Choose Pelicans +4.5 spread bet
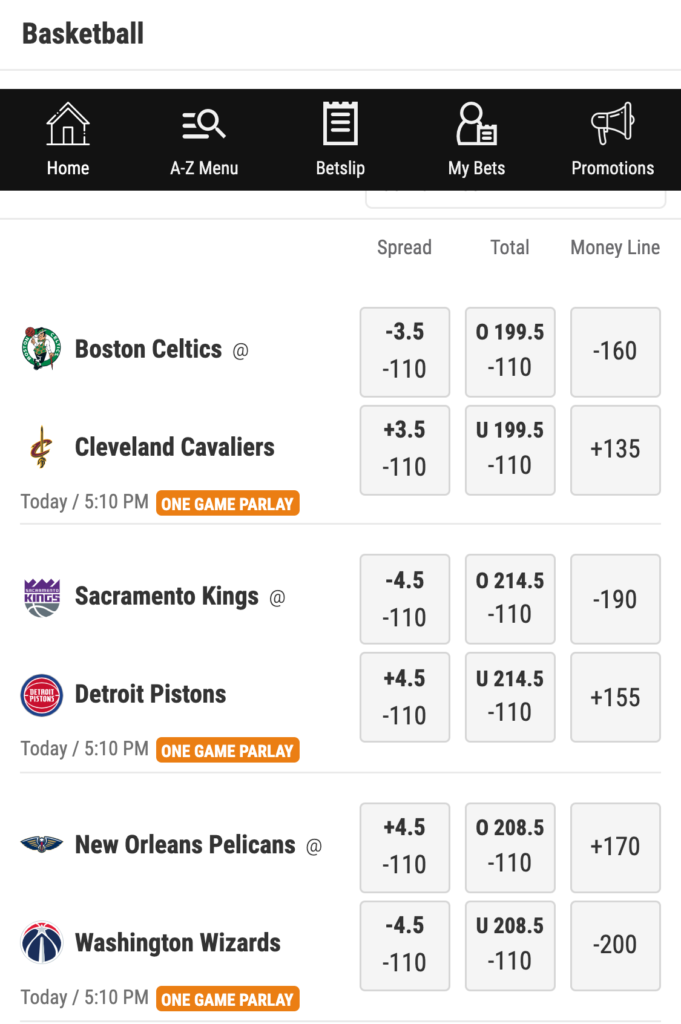Viewport: 681px width, 1024px height. coord(404,846)
